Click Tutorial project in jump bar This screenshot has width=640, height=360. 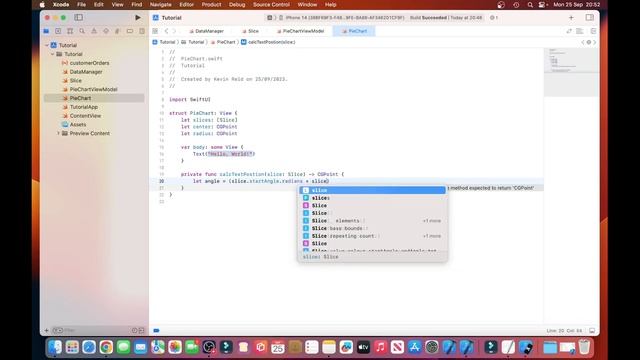click(x=164, y=42)
